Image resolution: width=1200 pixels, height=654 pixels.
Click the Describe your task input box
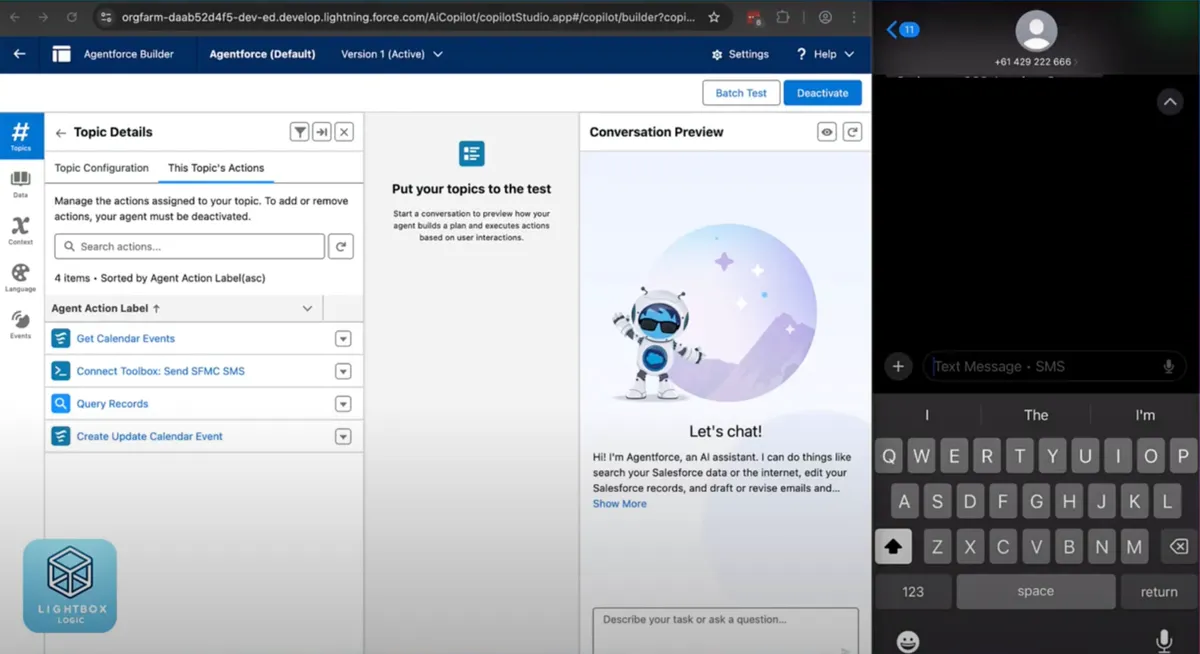725,630
